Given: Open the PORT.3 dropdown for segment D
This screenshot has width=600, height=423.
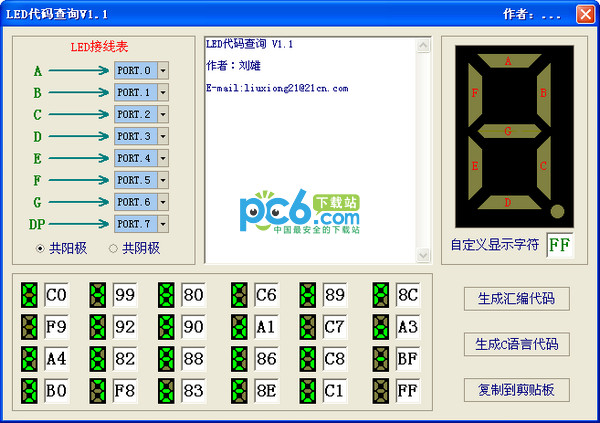Looking at the screenshot, I should click(x=163, y=136).
